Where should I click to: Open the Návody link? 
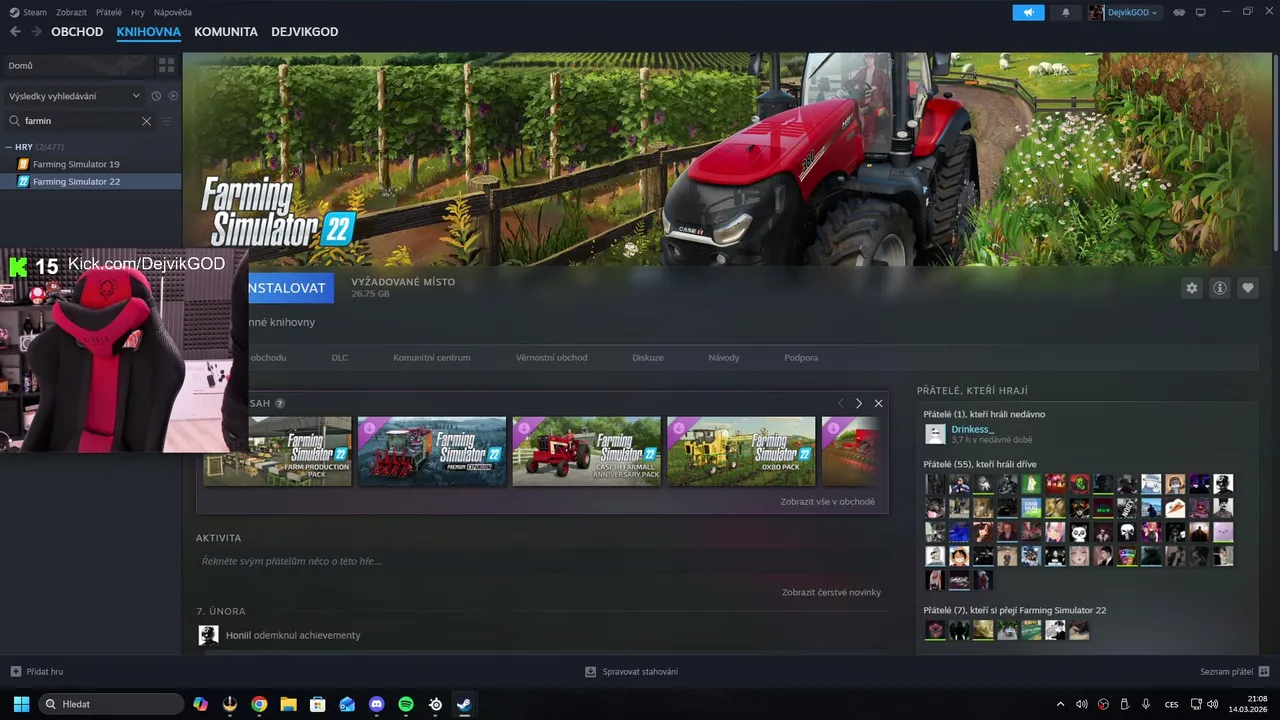(724, 357)
